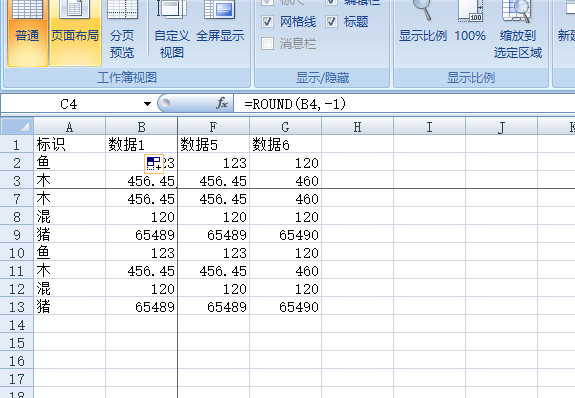This screenshot has height=398, width=575.
Task: Click cell G11 containing 460
Action: [x=285, y=270]
